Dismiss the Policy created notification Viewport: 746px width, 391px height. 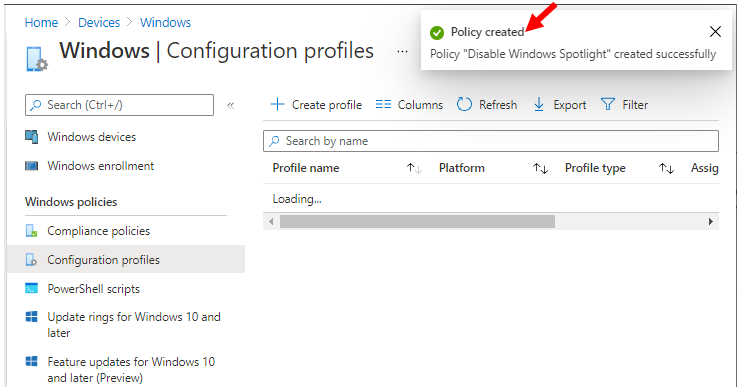(715, 32)
